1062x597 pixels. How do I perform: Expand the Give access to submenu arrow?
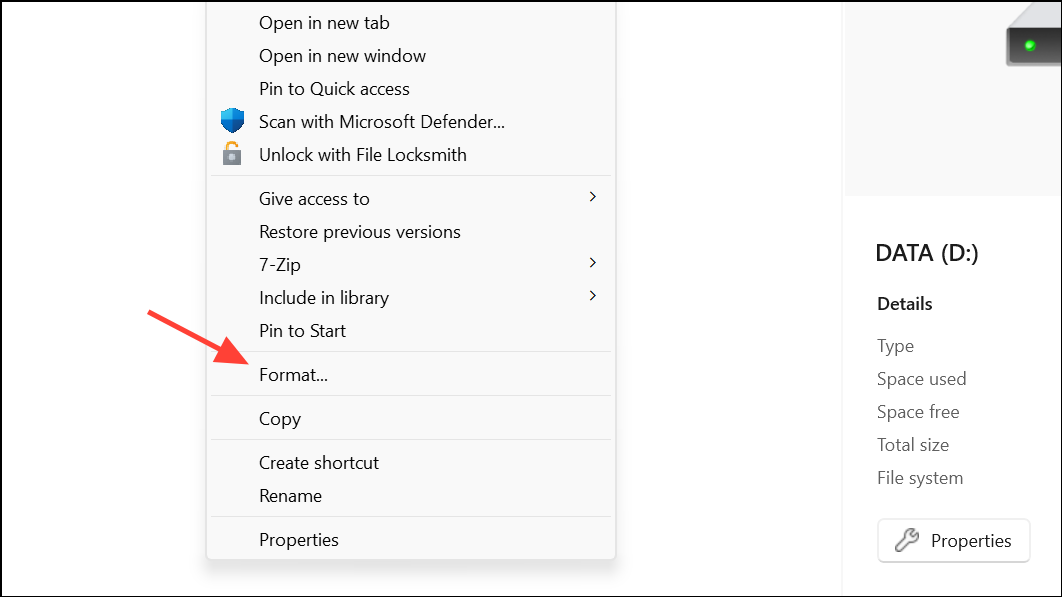(x=593, y=197)
